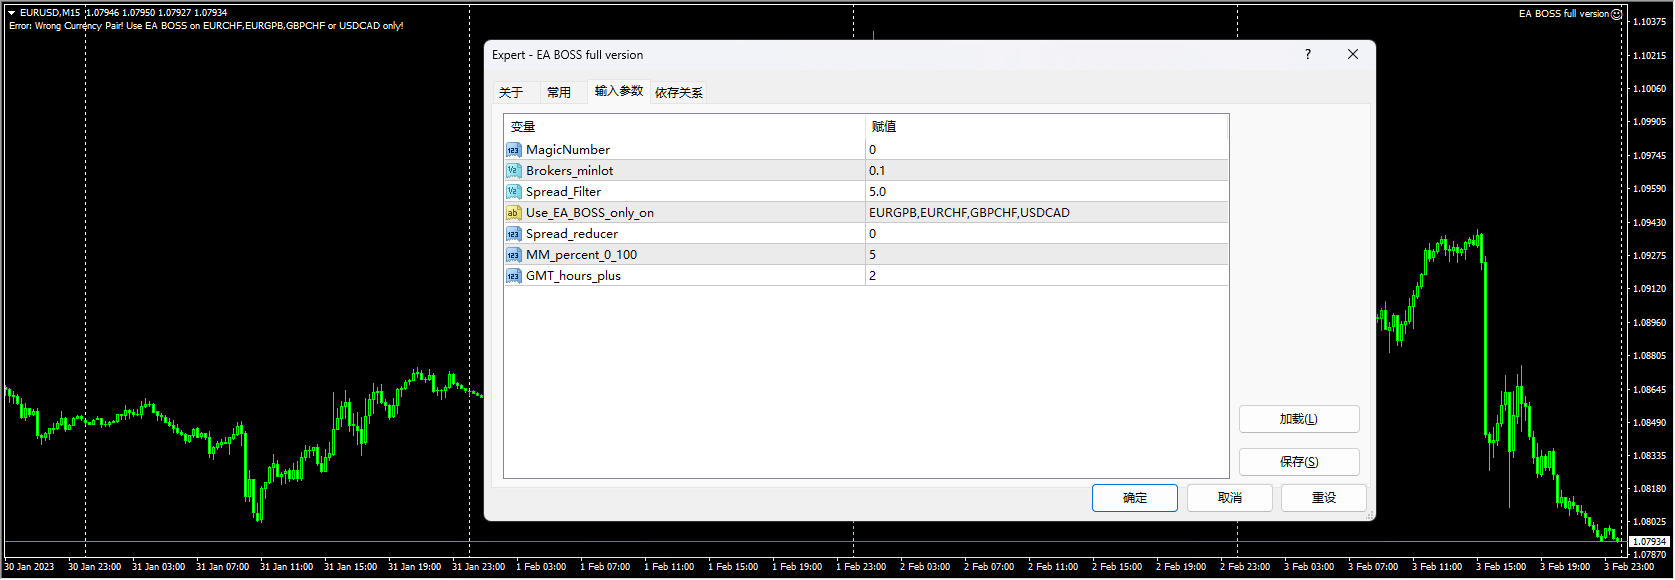
Task: Click the Expert - EA BOSS dialog title
Action: click(x=568, y=55)
